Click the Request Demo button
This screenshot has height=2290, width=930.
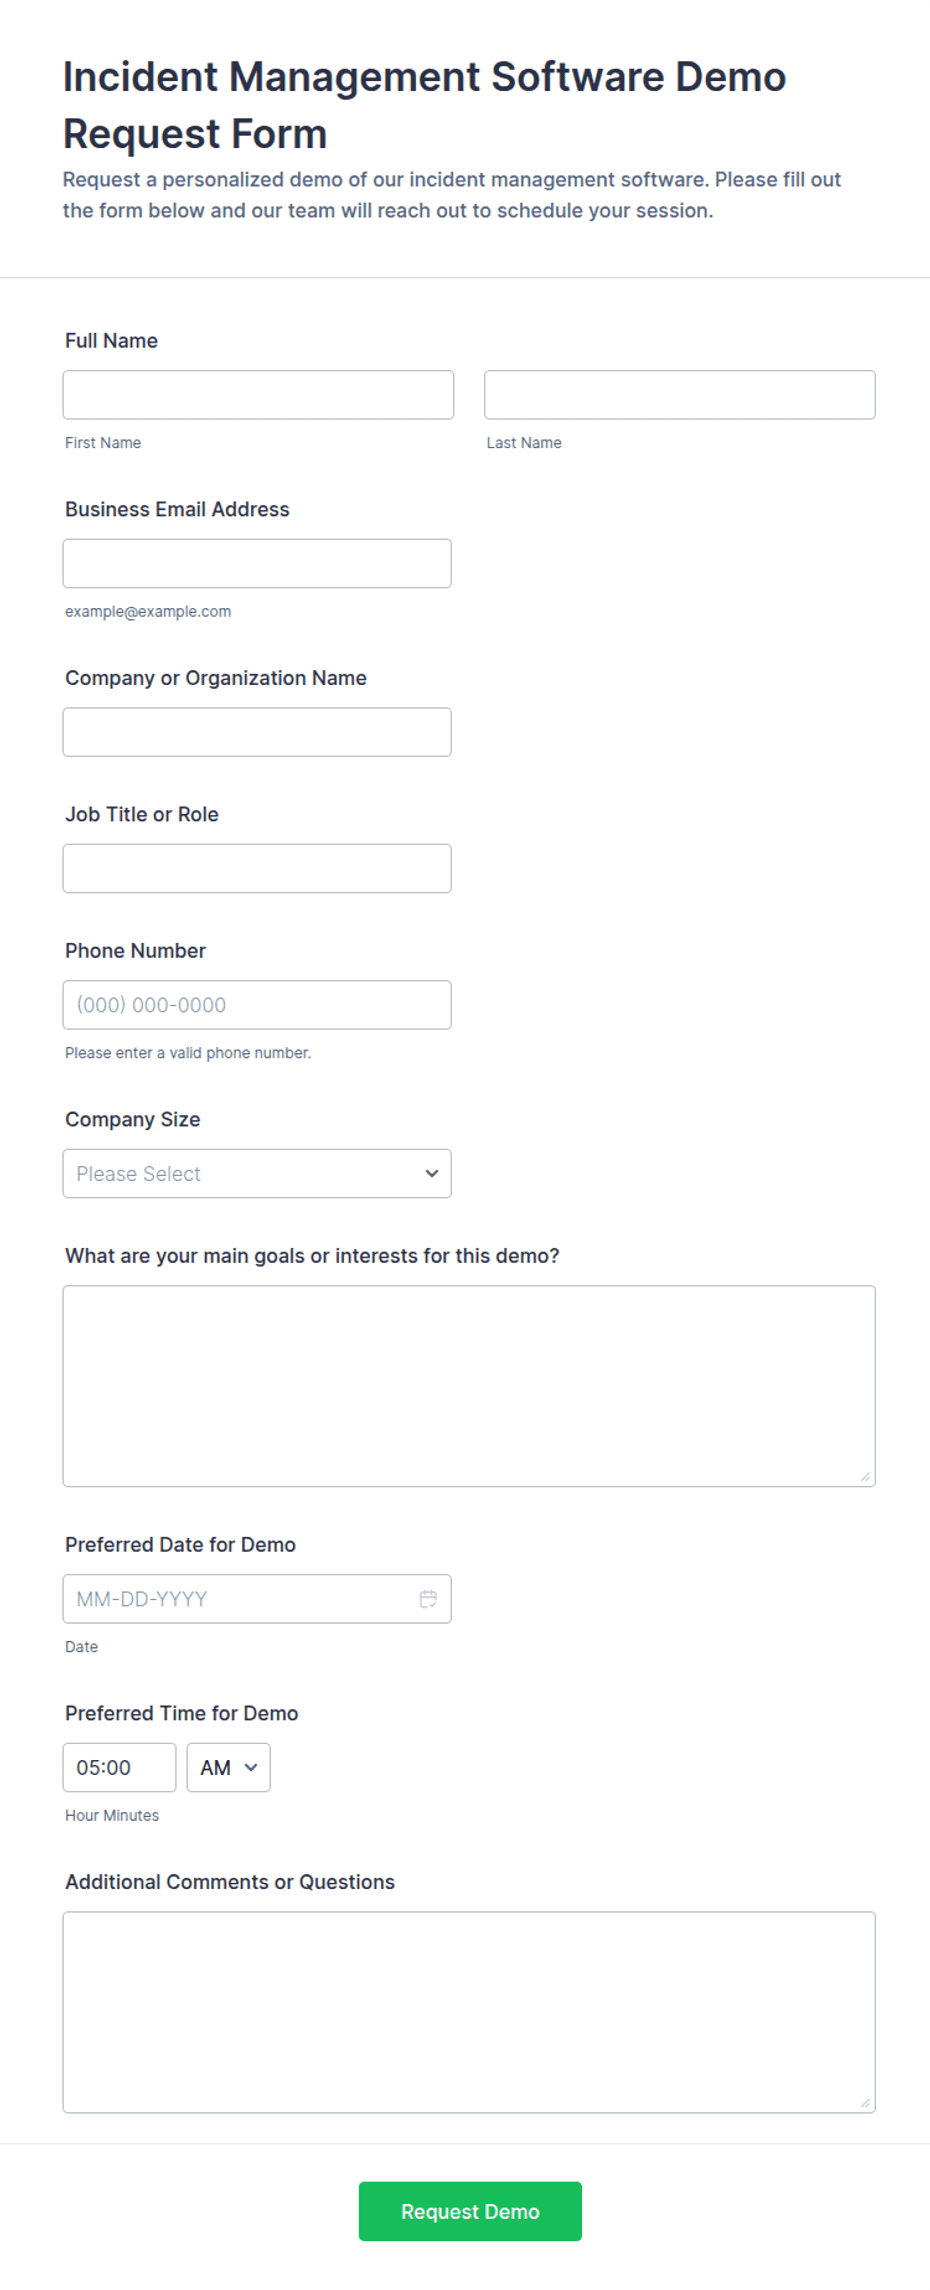pos(470,2212)
